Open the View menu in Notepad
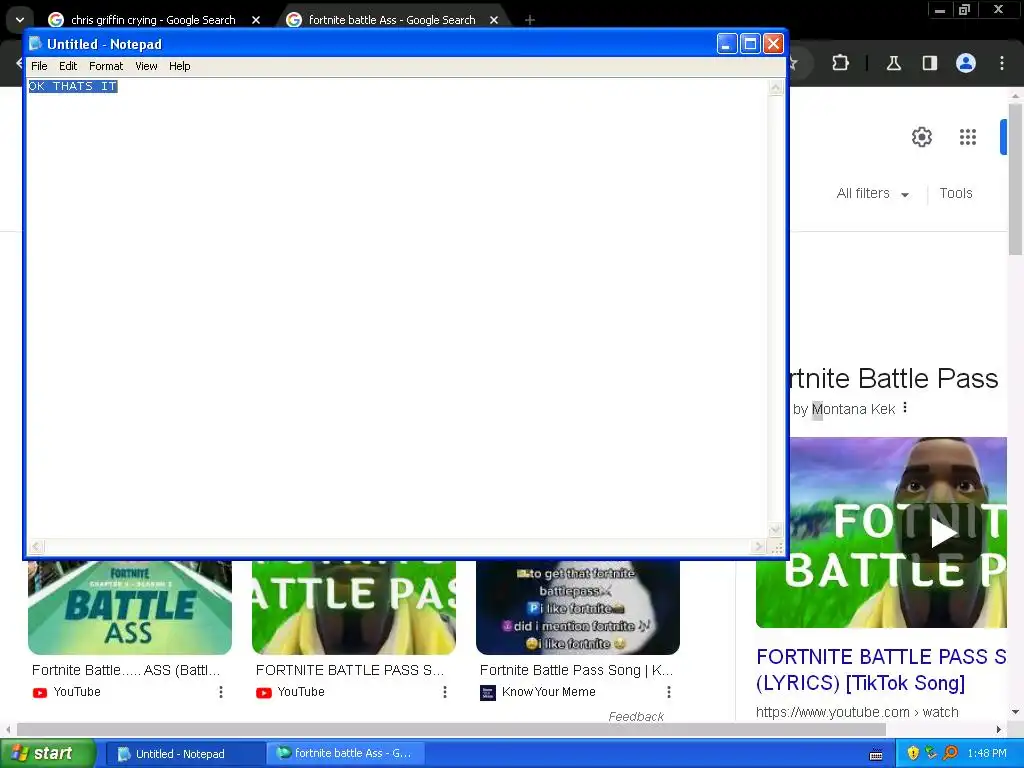Image resolution: width=1024 pixels, height=768 pixels. [x=146, y=66]
